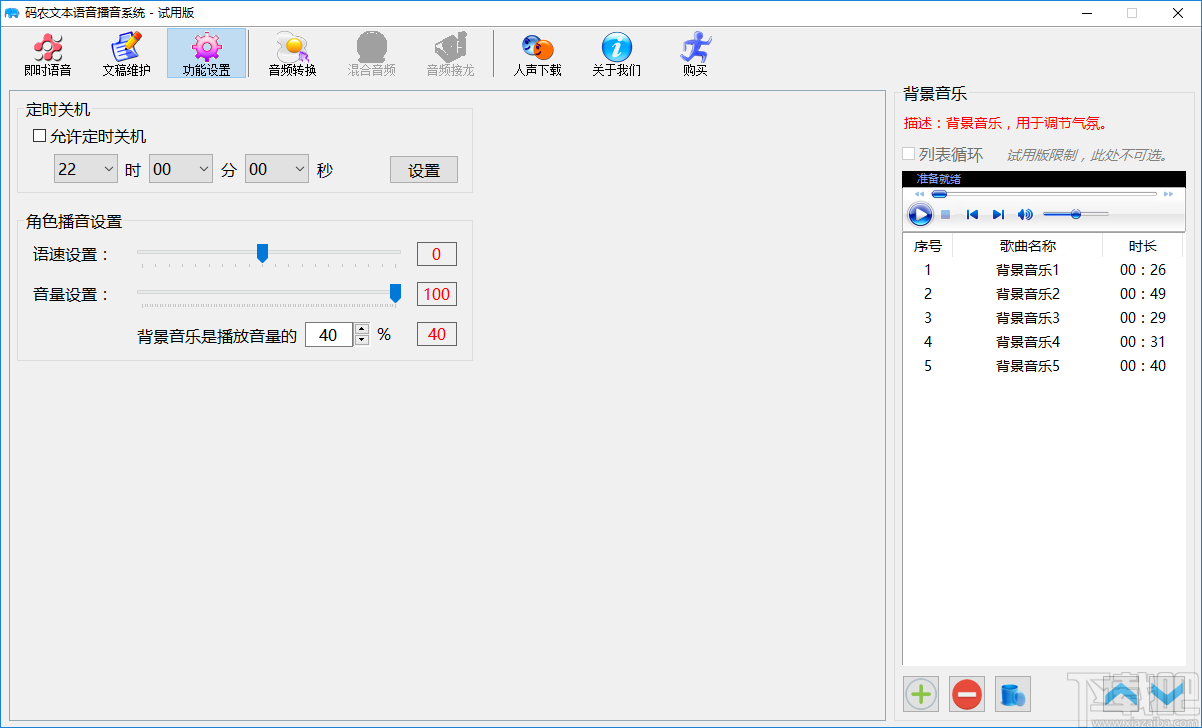1202x728 pixels.
Task: Click the 人声下载 voice download icon
Action: [x=537, y=54]
